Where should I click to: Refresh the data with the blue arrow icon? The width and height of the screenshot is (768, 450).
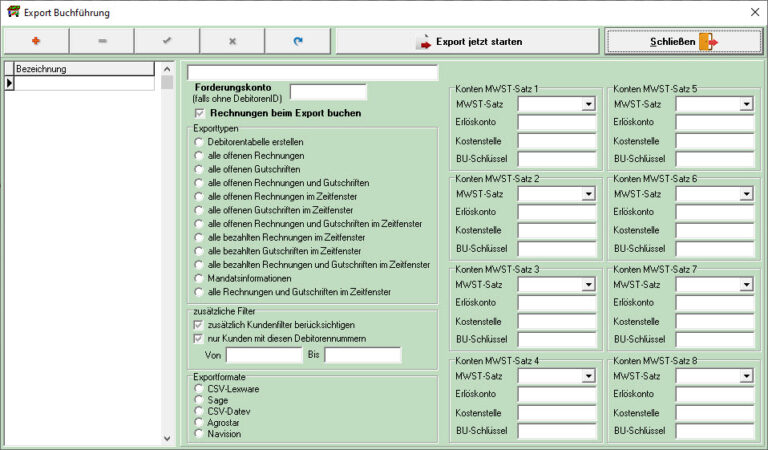[x=298, y=41]
